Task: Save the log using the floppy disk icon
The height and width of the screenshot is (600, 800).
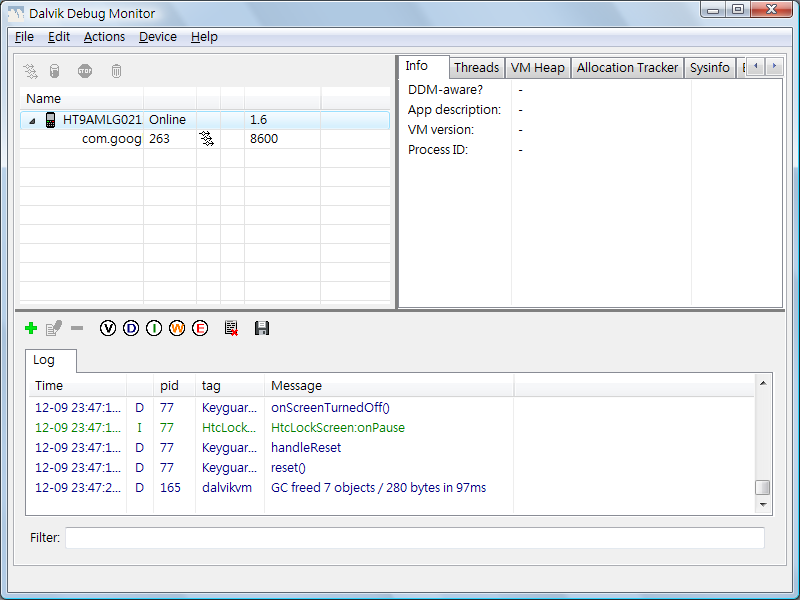Action: (262, 328)
